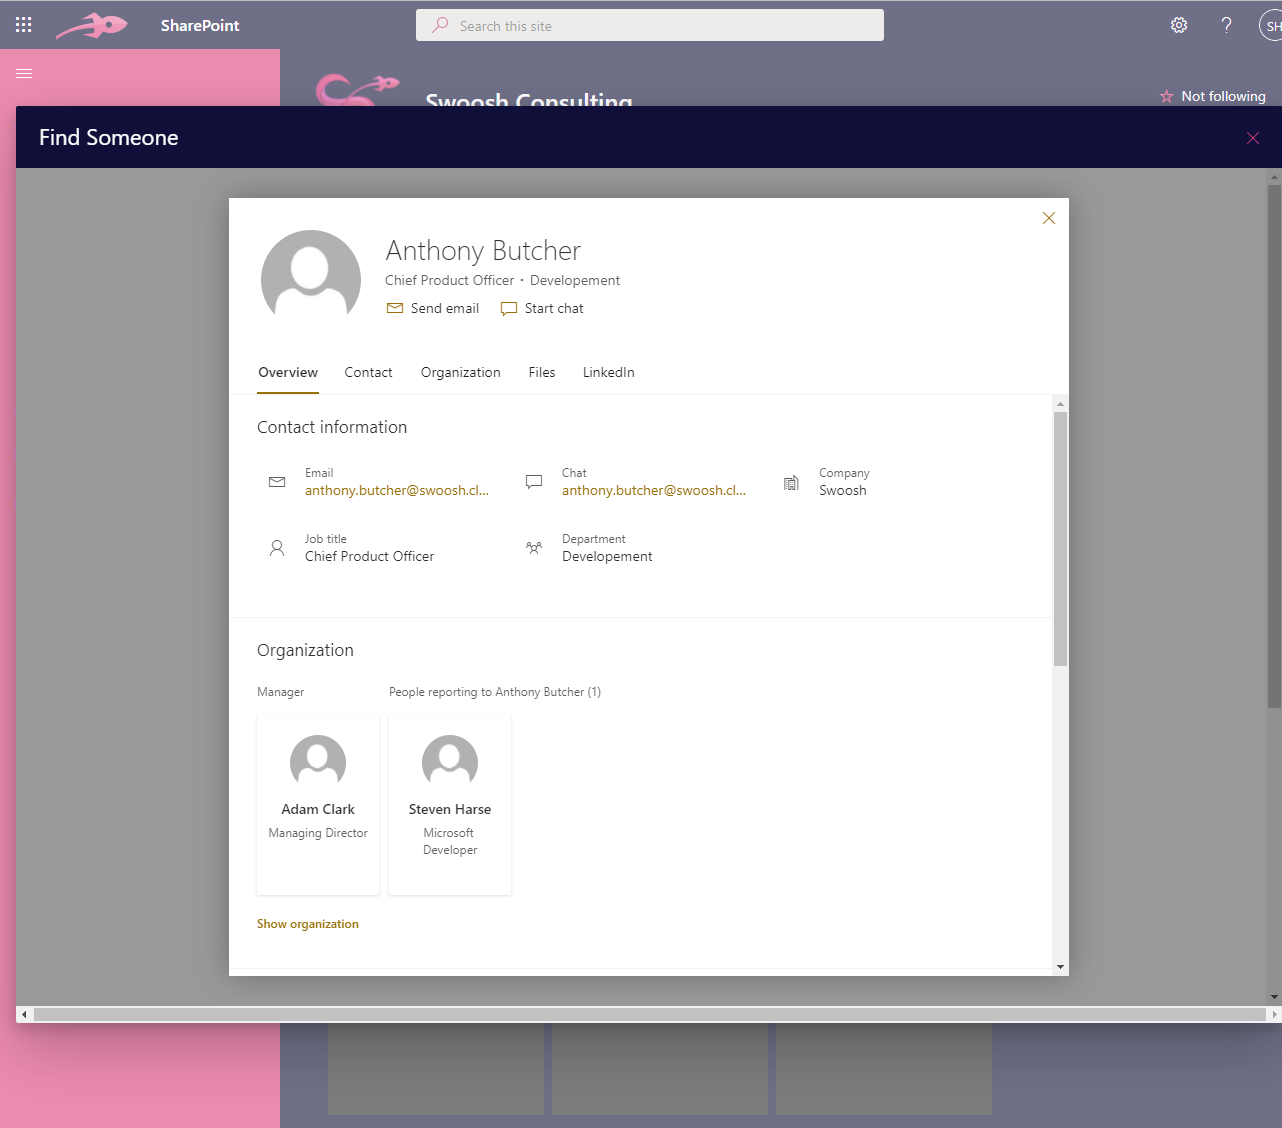This screenshot has height=1128, width=1282.
Task: Open the app launcher waffle icon
Action: 24,25
